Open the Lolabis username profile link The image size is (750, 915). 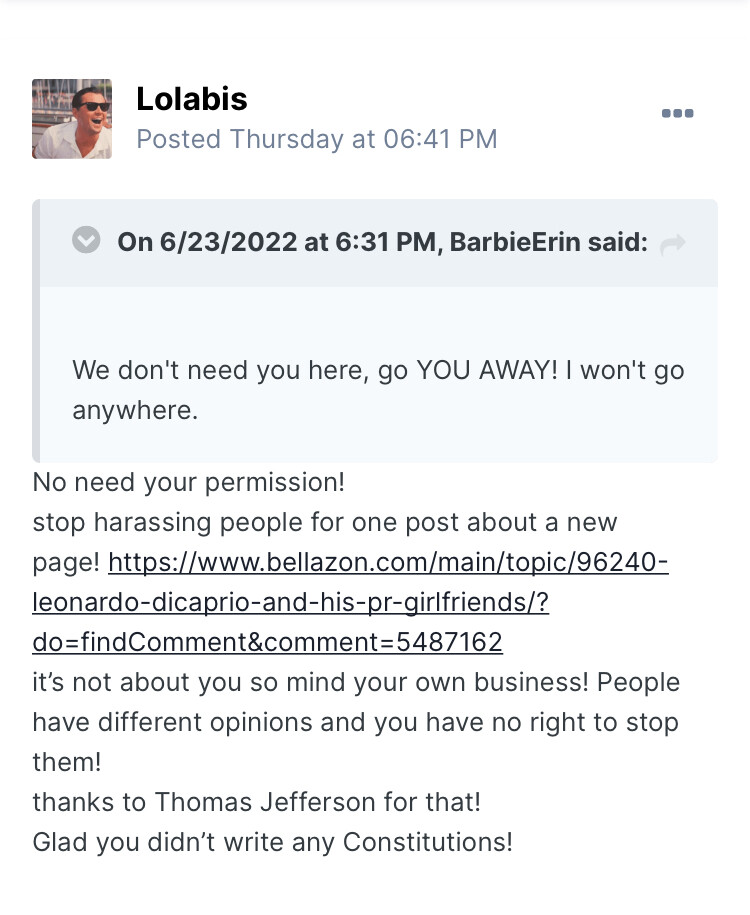(x=192, y=99)
